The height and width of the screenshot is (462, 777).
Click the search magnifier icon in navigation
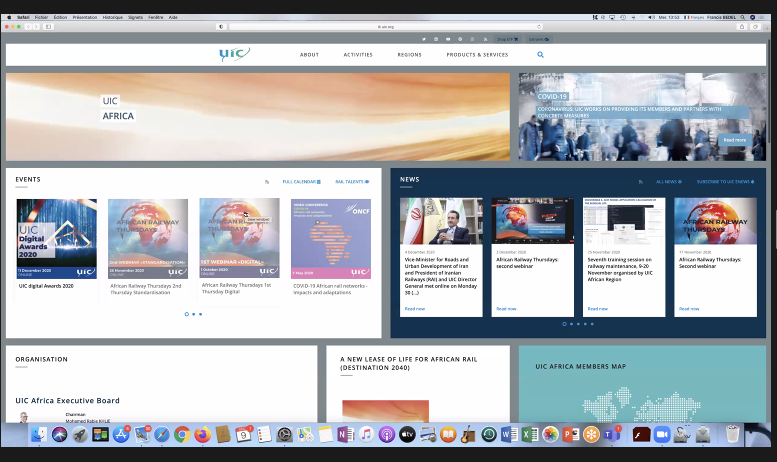pos(541,55)
